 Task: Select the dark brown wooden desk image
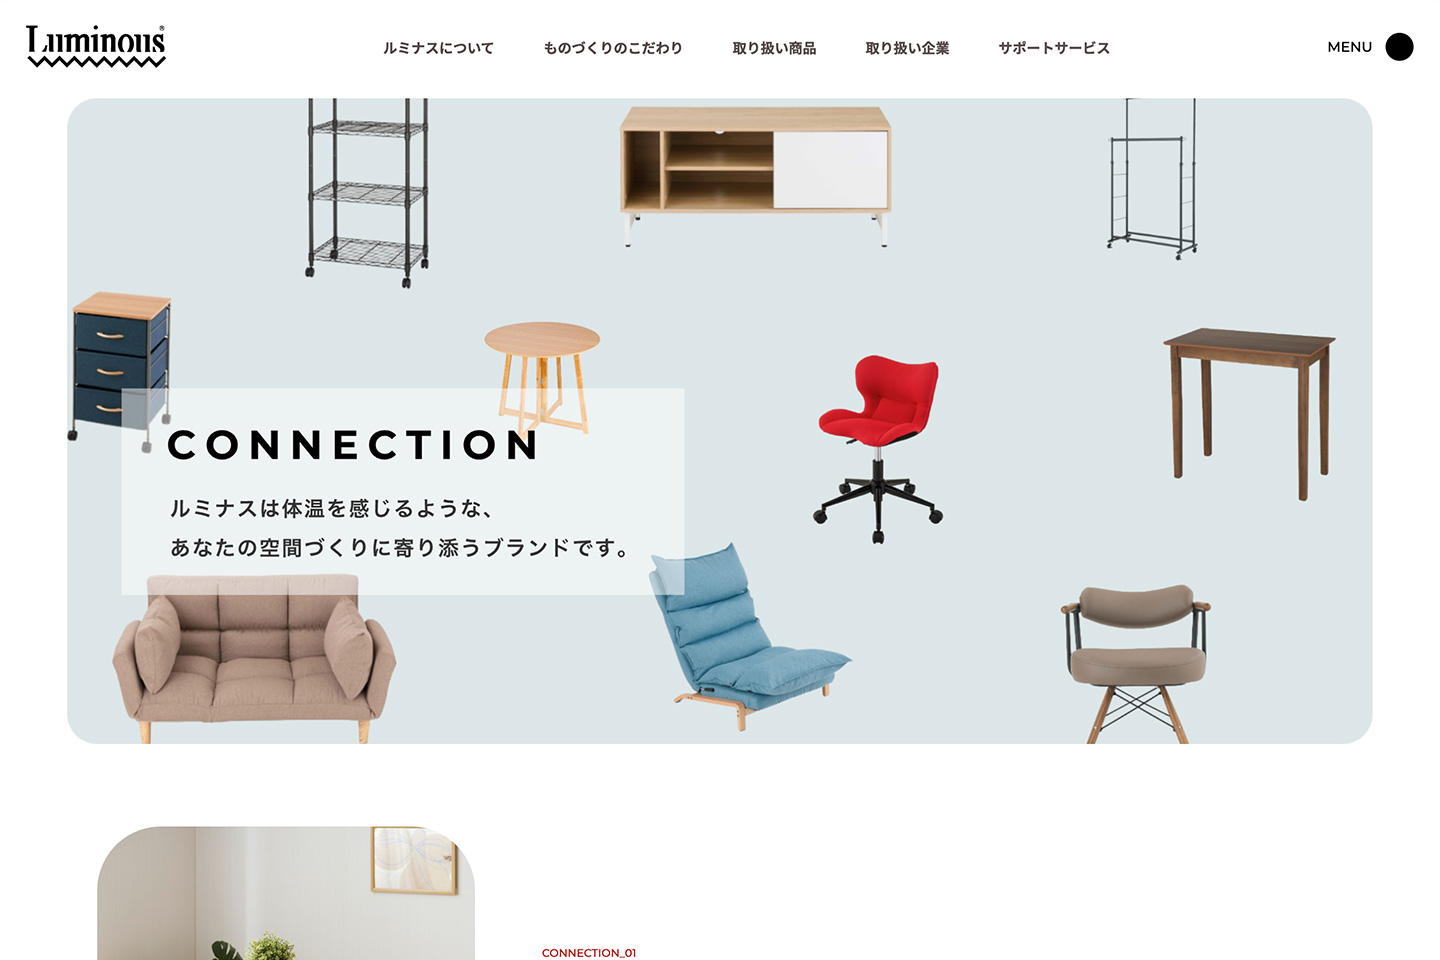(x=1249, y=413)
